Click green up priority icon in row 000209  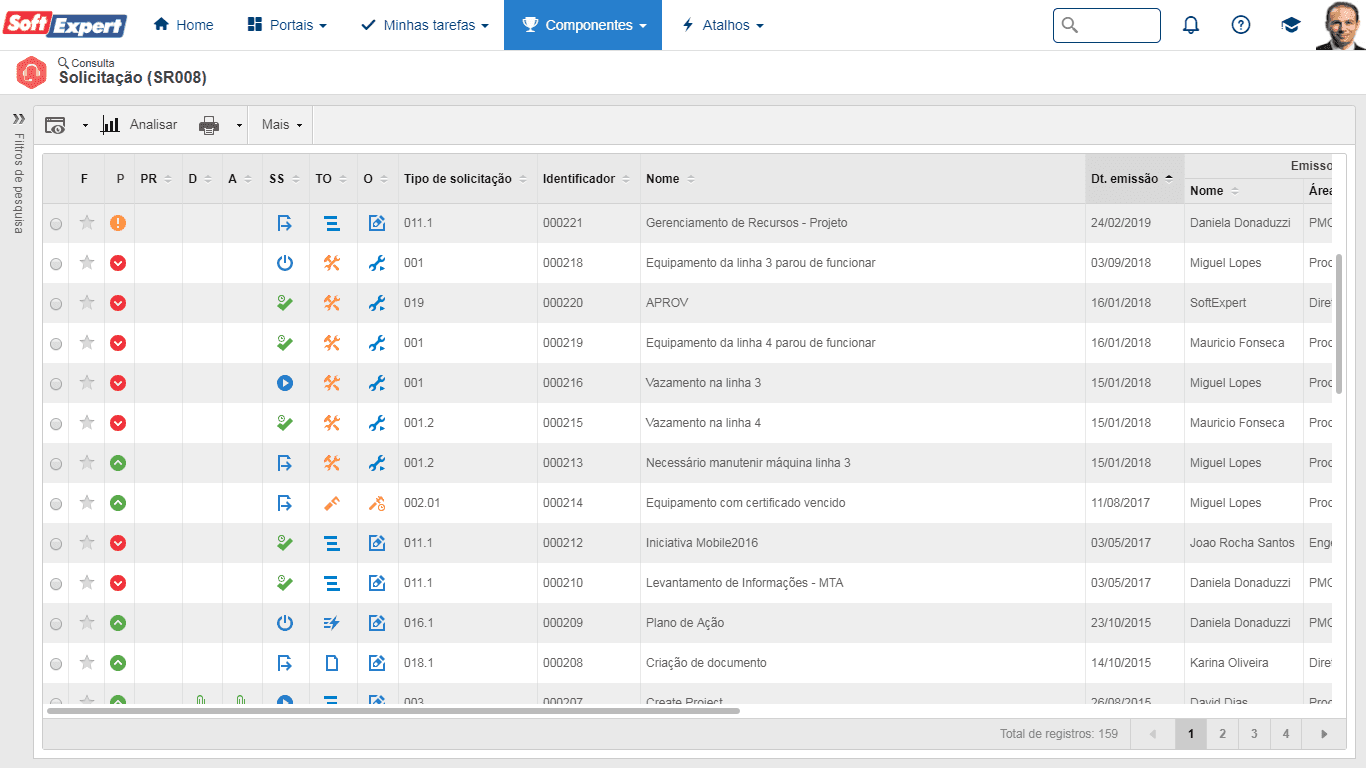[x=118, y=623]
